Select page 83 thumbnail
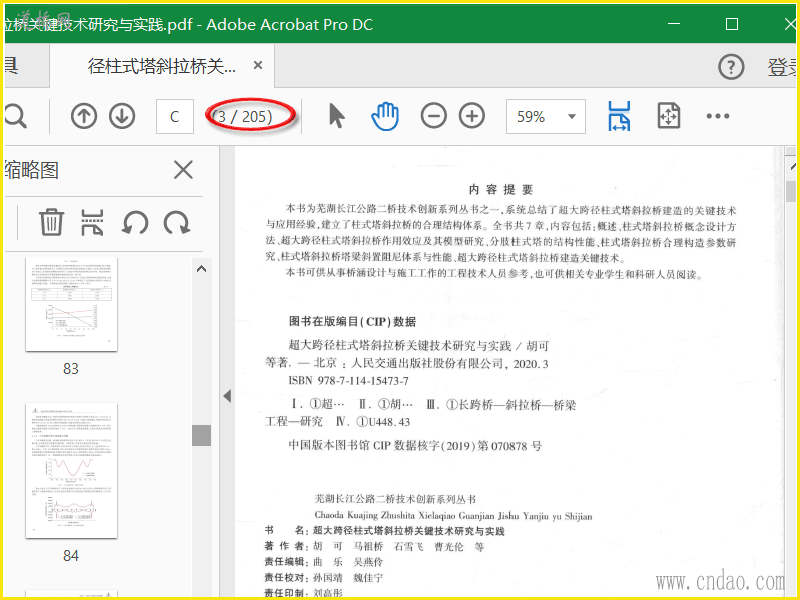This screenshot has height=600, width=800. [71, 304]
